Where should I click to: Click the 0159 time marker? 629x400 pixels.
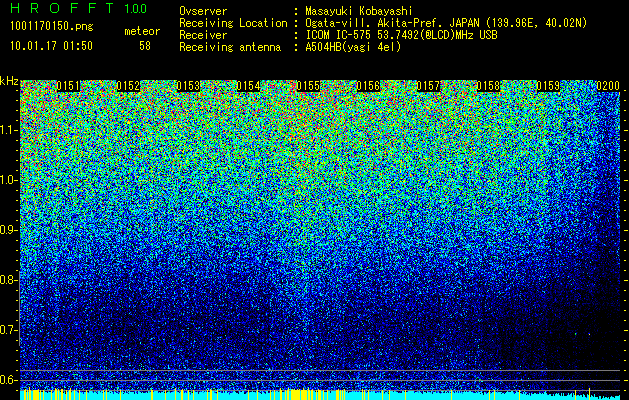(x=548, y=86)
